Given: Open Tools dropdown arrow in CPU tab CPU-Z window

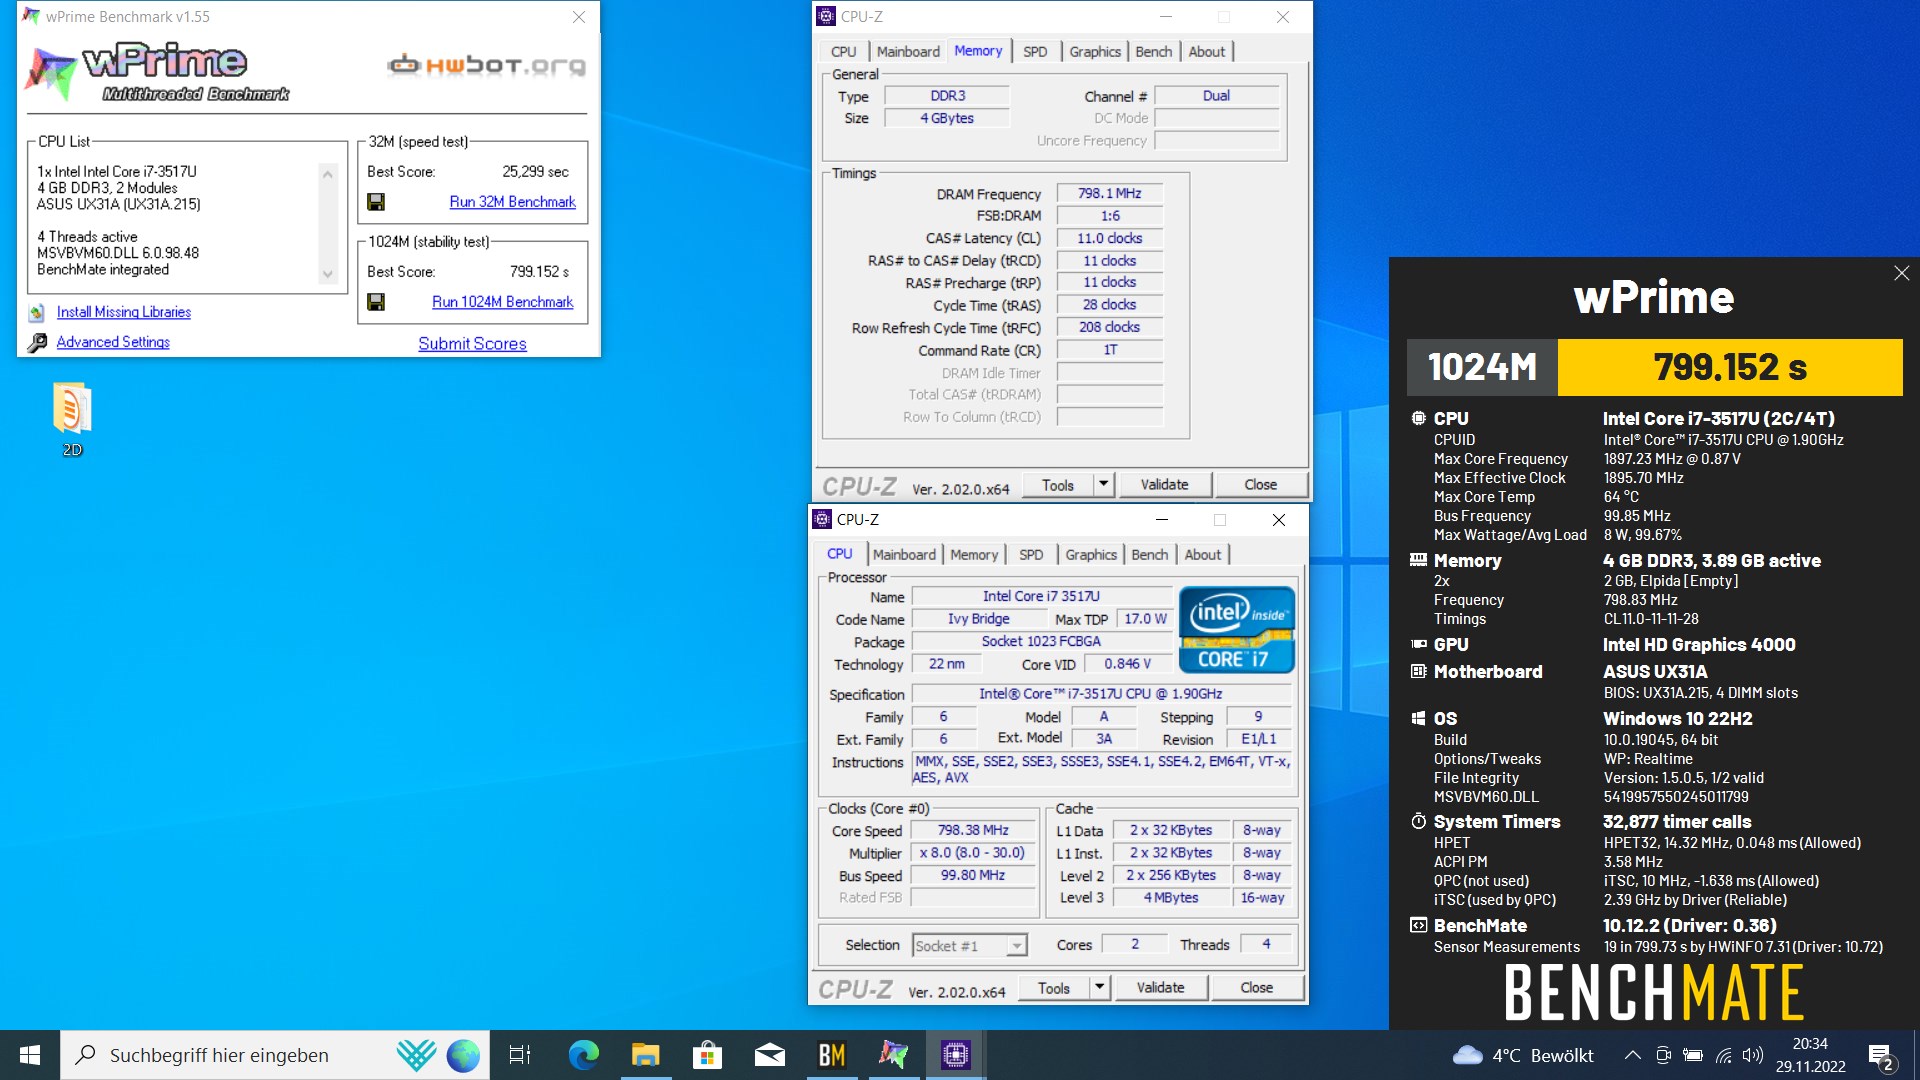Looking at the screenshot, I should (1099, 987).
